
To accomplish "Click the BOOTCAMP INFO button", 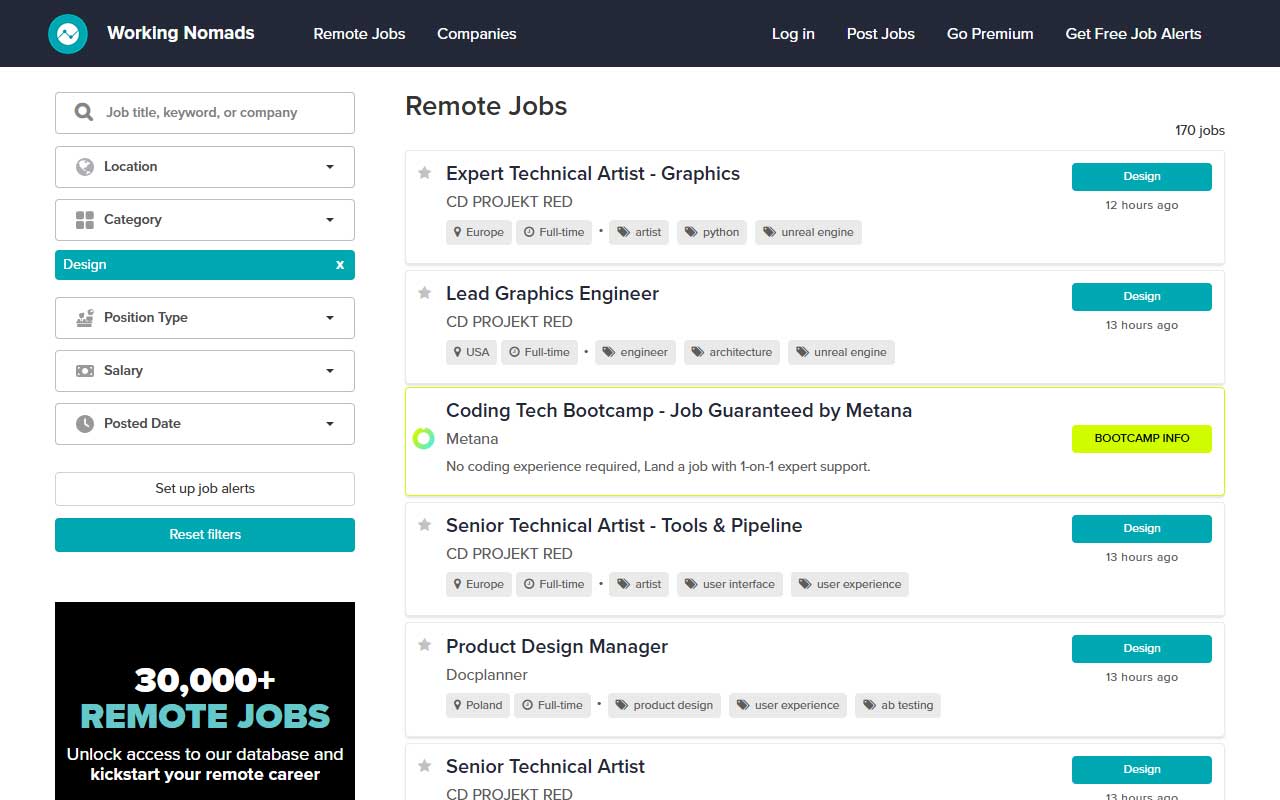I will pos(1142,439).
